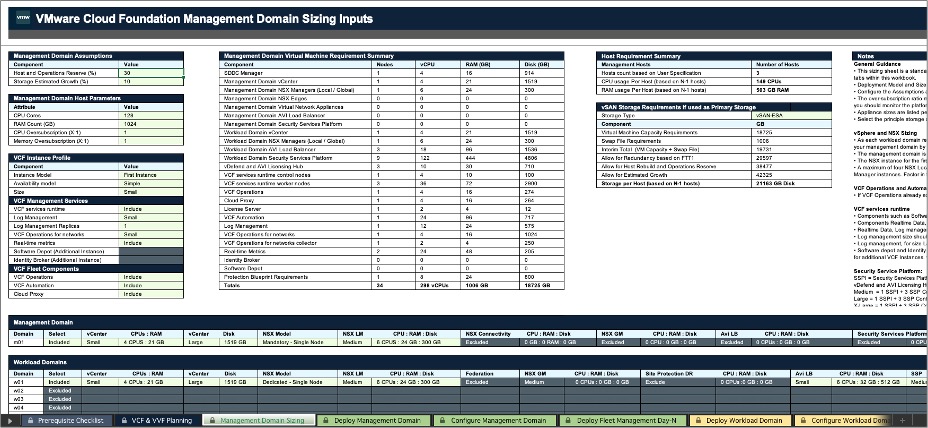Screen dimensions: 928x428
Task: Switch to the Prerequisite Checklist tab
Action: (x=66, y=420)
